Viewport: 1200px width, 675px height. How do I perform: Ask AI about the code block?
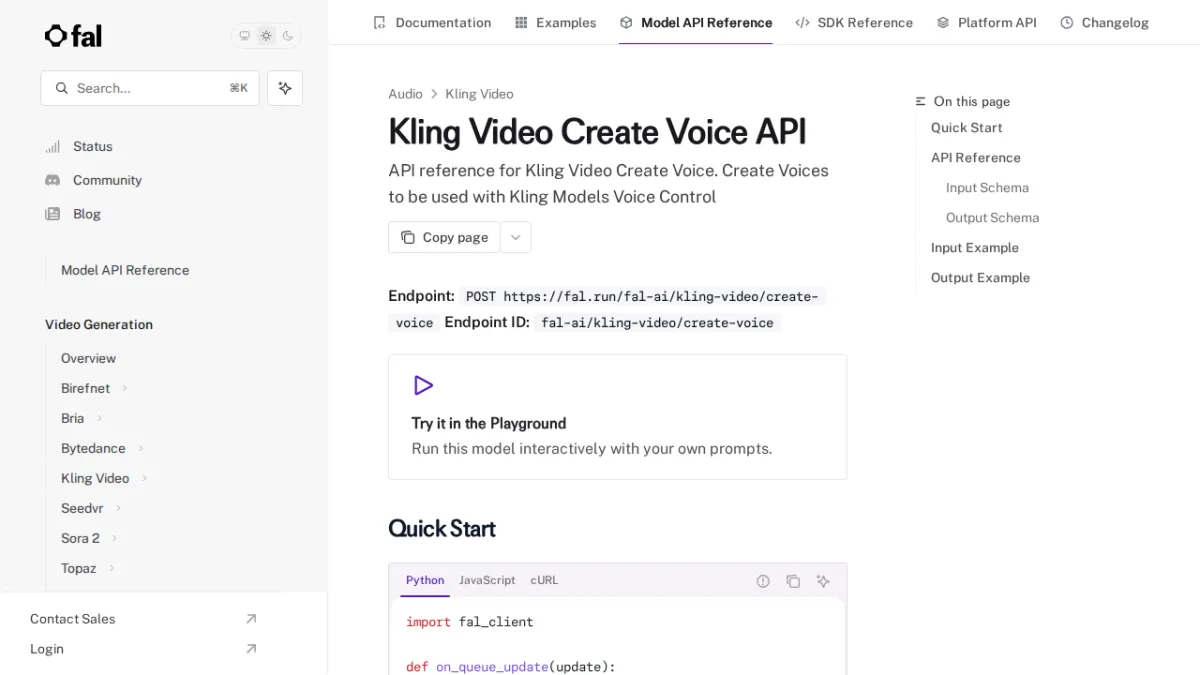pyautogui.click(x=823, y=581)
